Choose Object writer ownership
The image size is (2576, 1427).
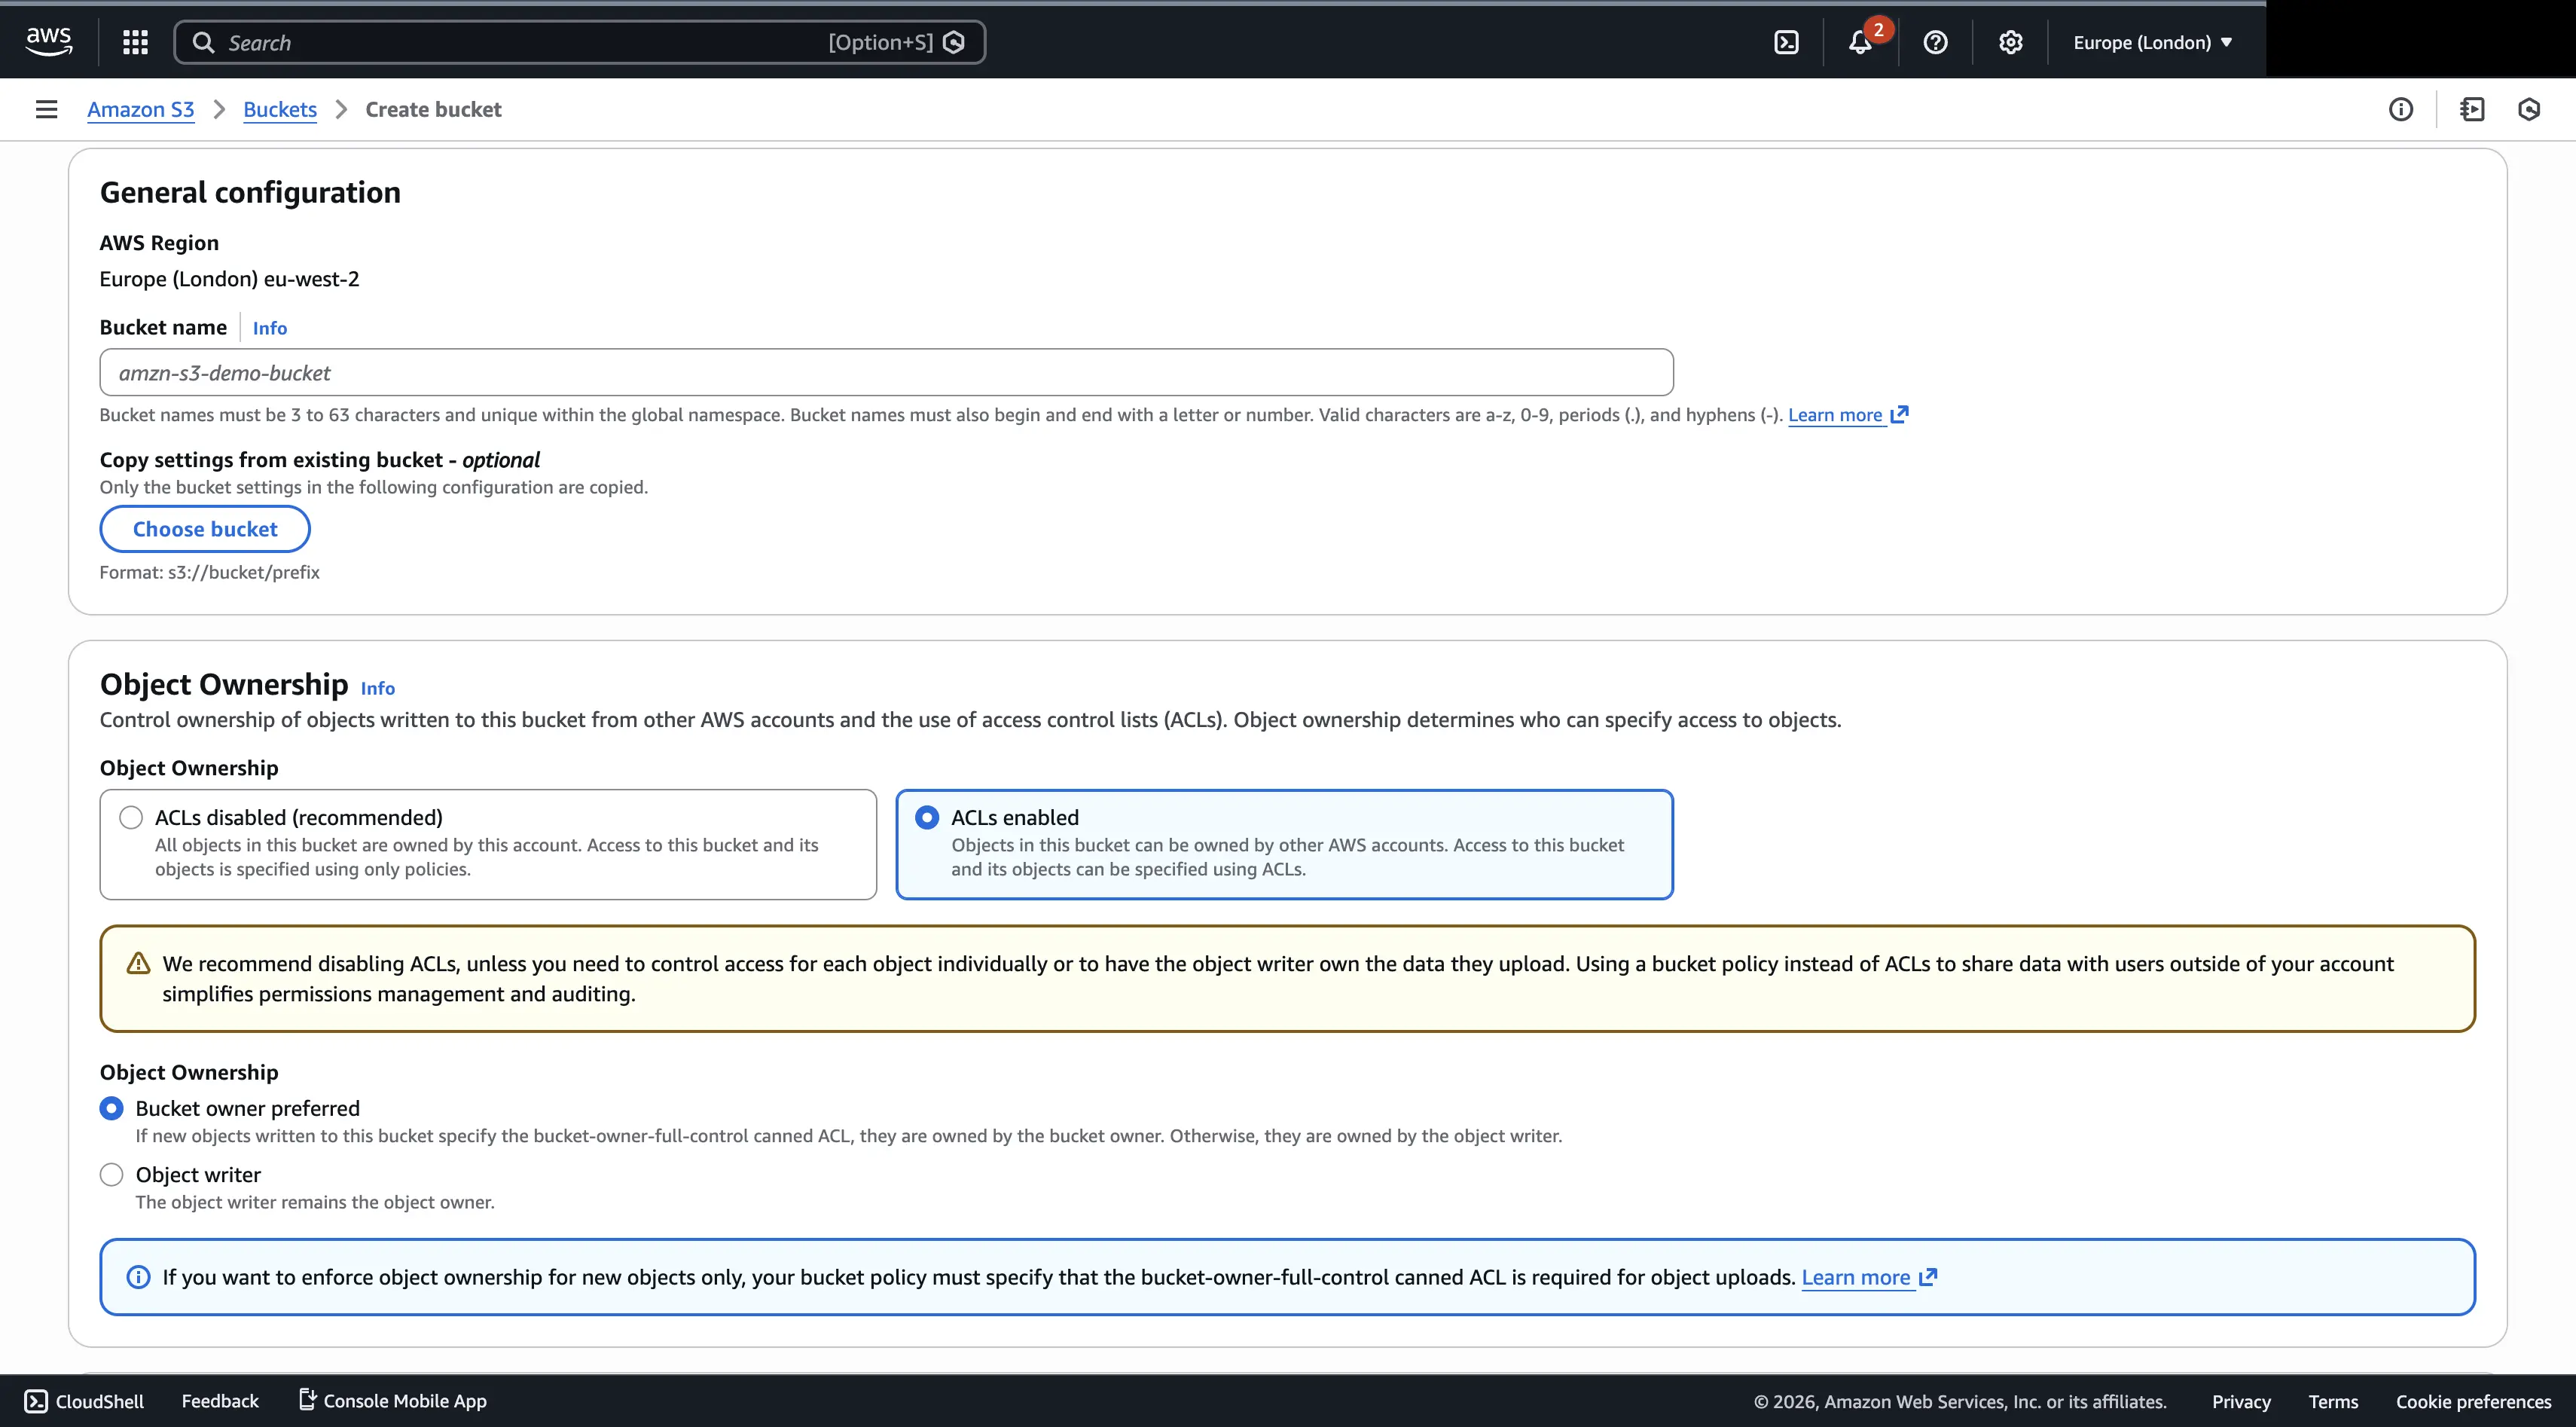(x=111, y=1174)
